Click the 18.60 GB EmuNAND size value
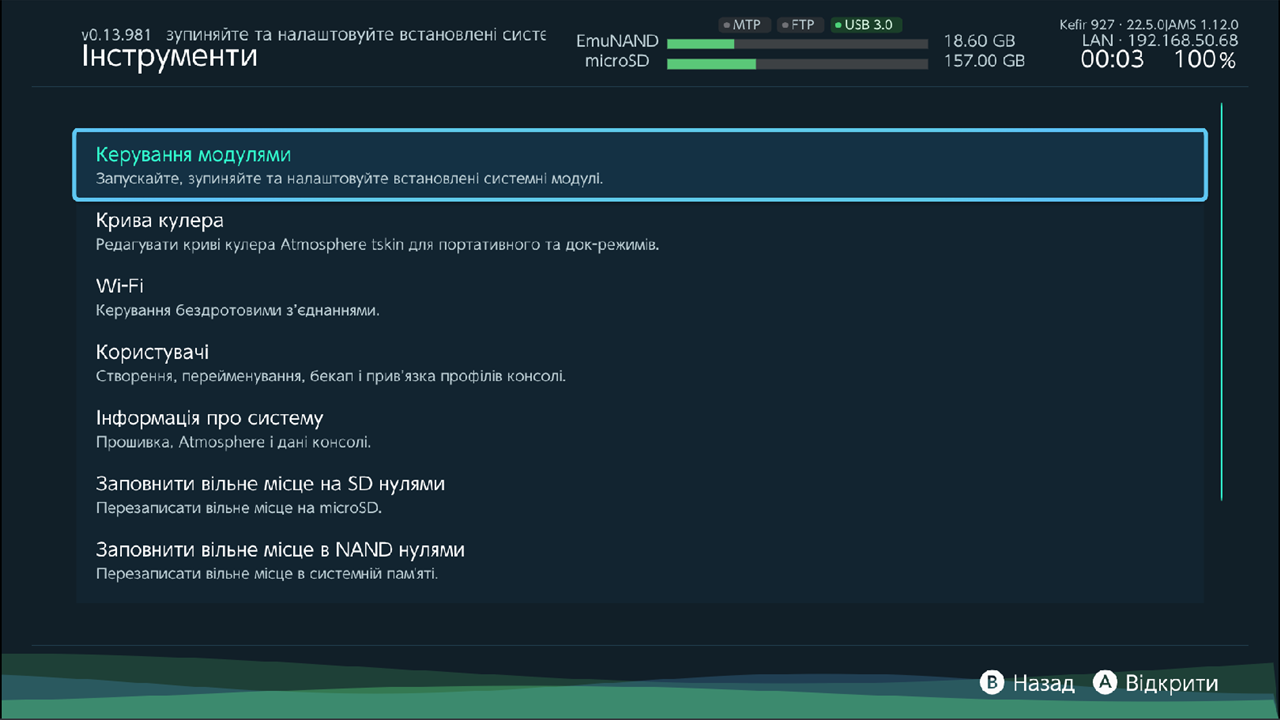Image resolution: width=1280 pixels, height=720 pixels. pos(979,41)
